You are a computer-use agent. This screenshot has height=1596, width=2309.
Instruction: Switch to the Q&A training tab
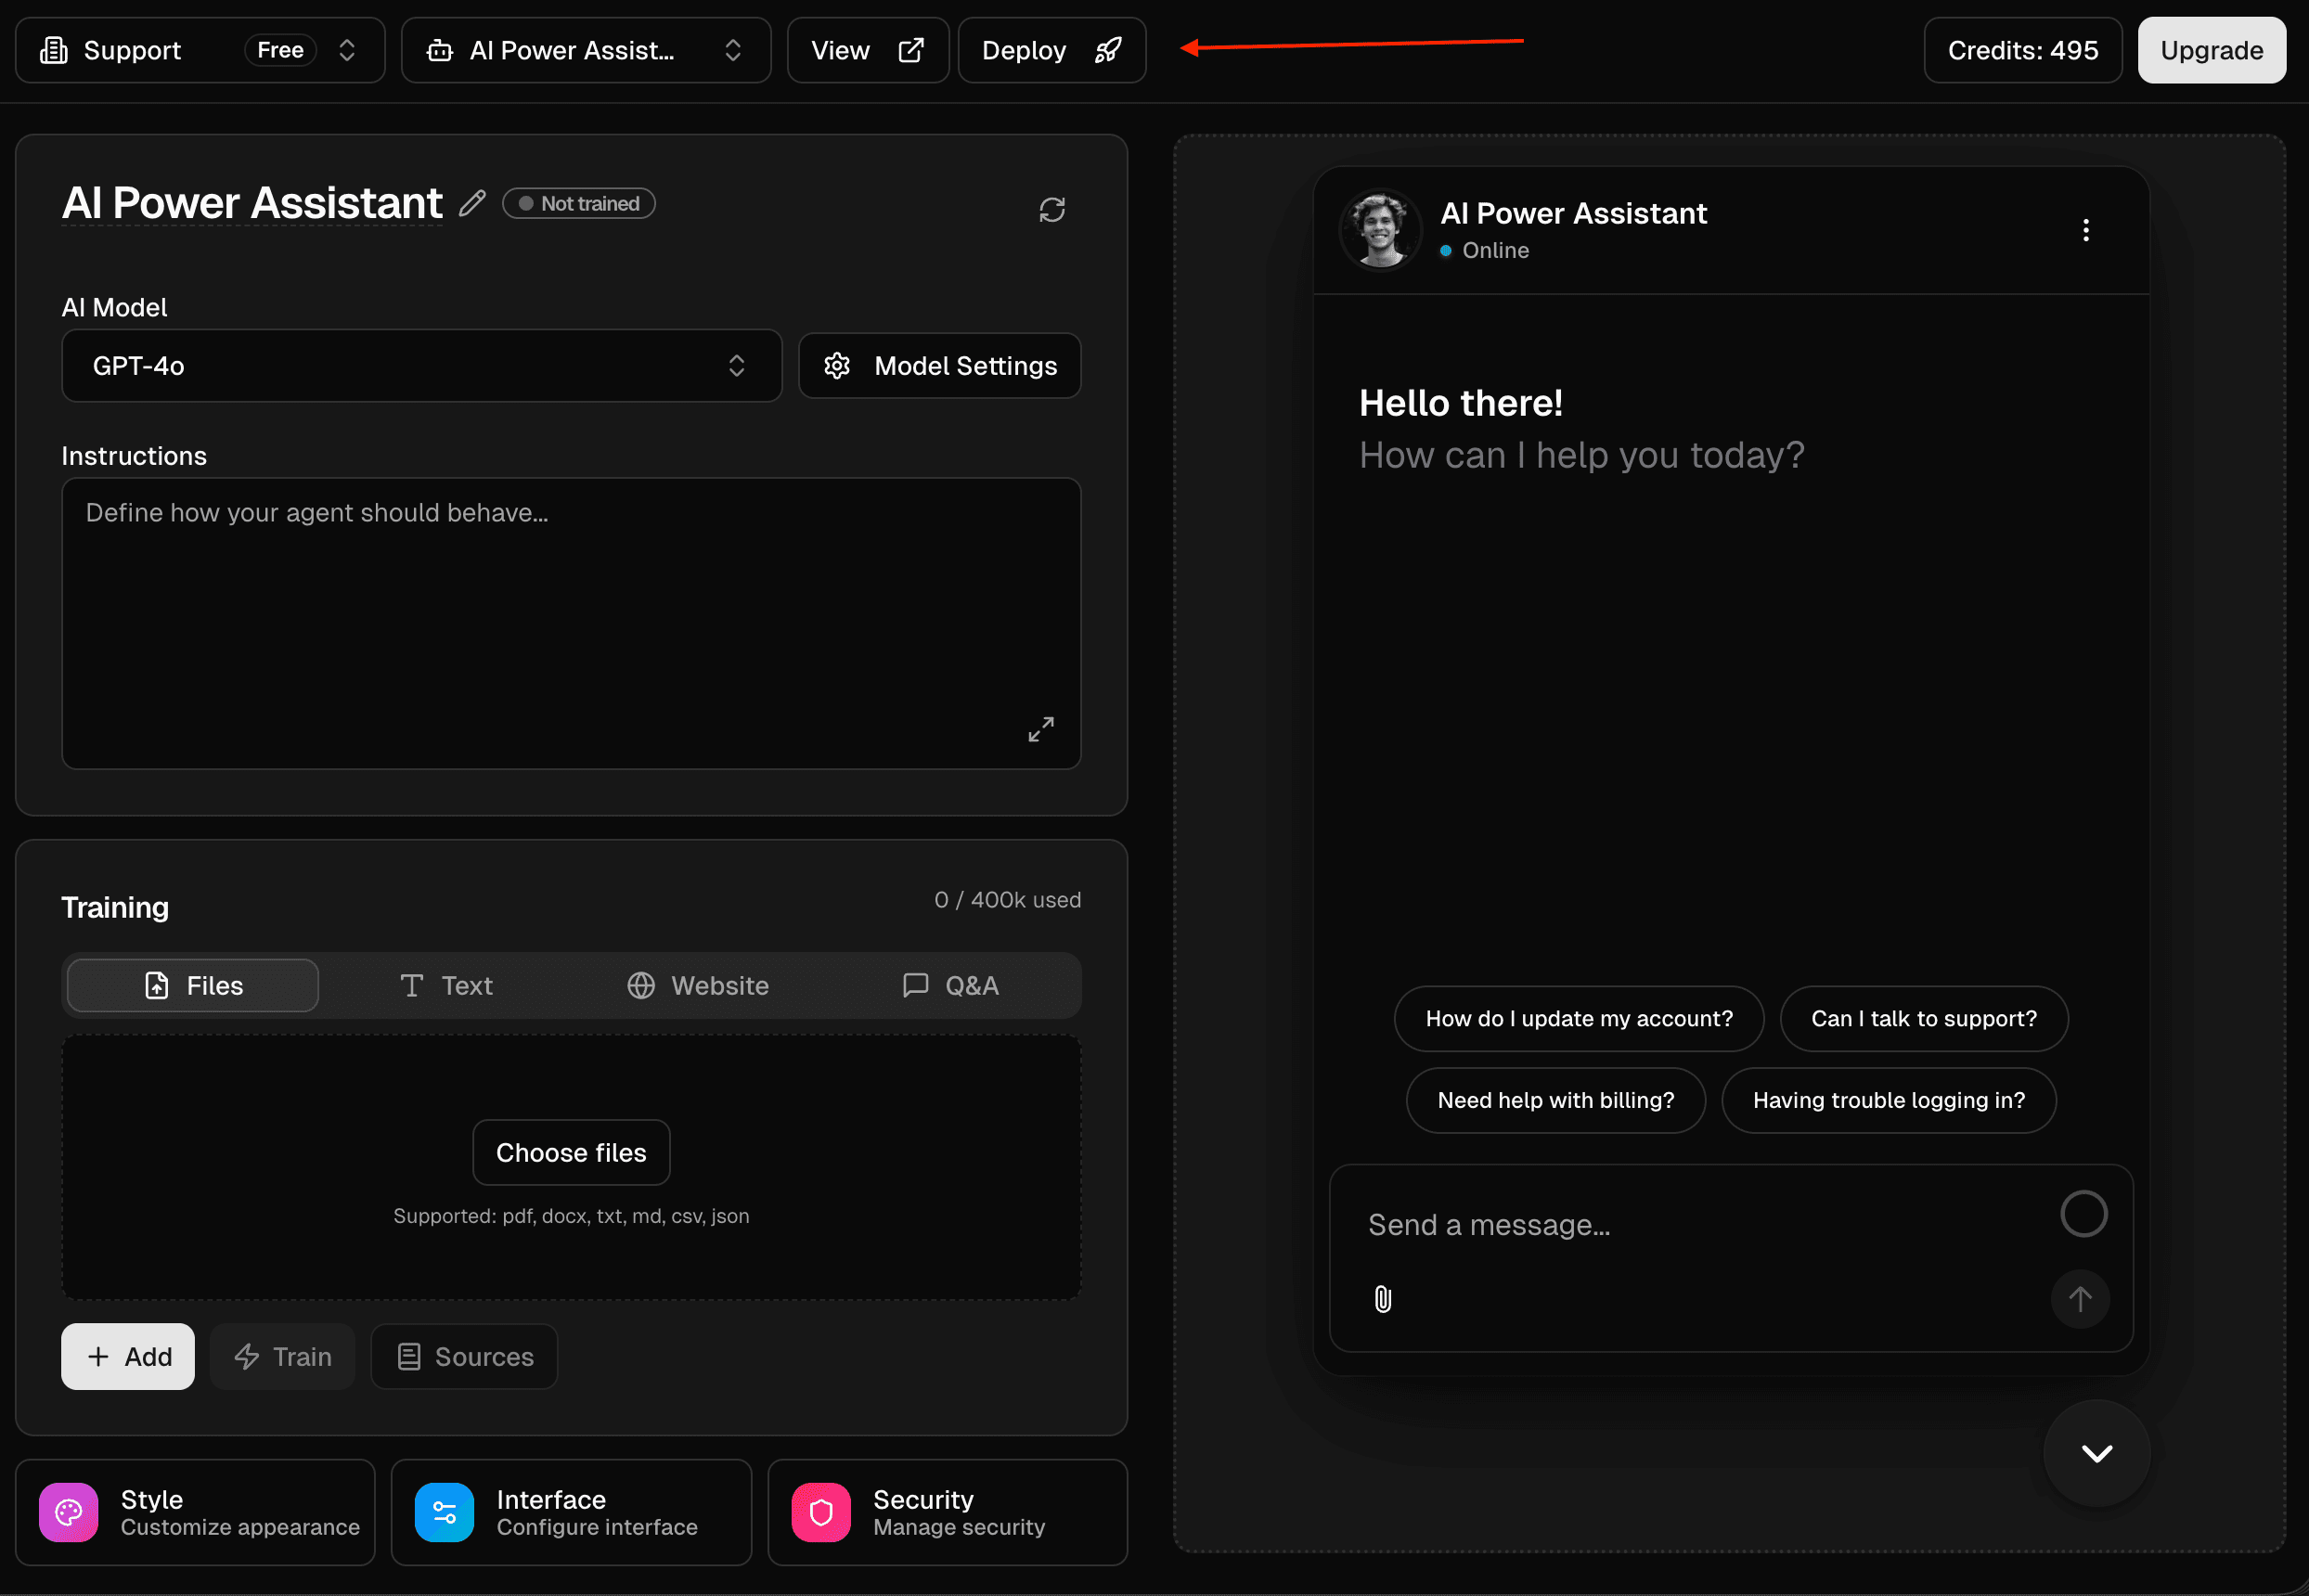pyautogui.click(x=950, y=986)
